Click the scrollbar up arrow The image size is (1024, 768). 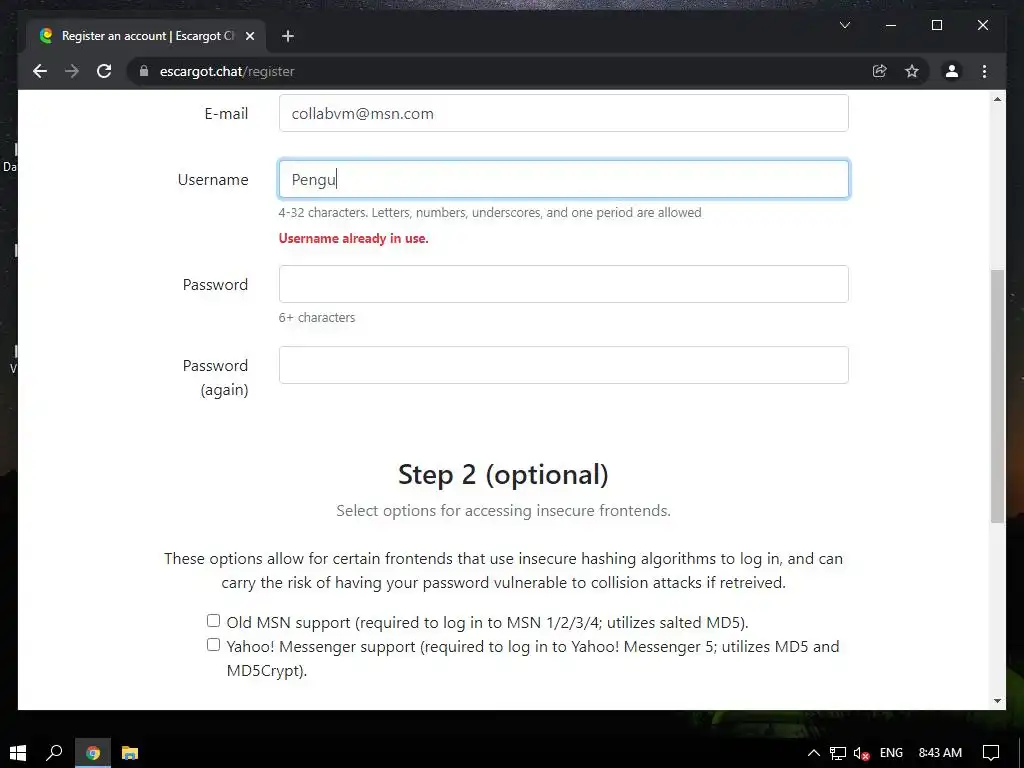[x=997, y=99]
